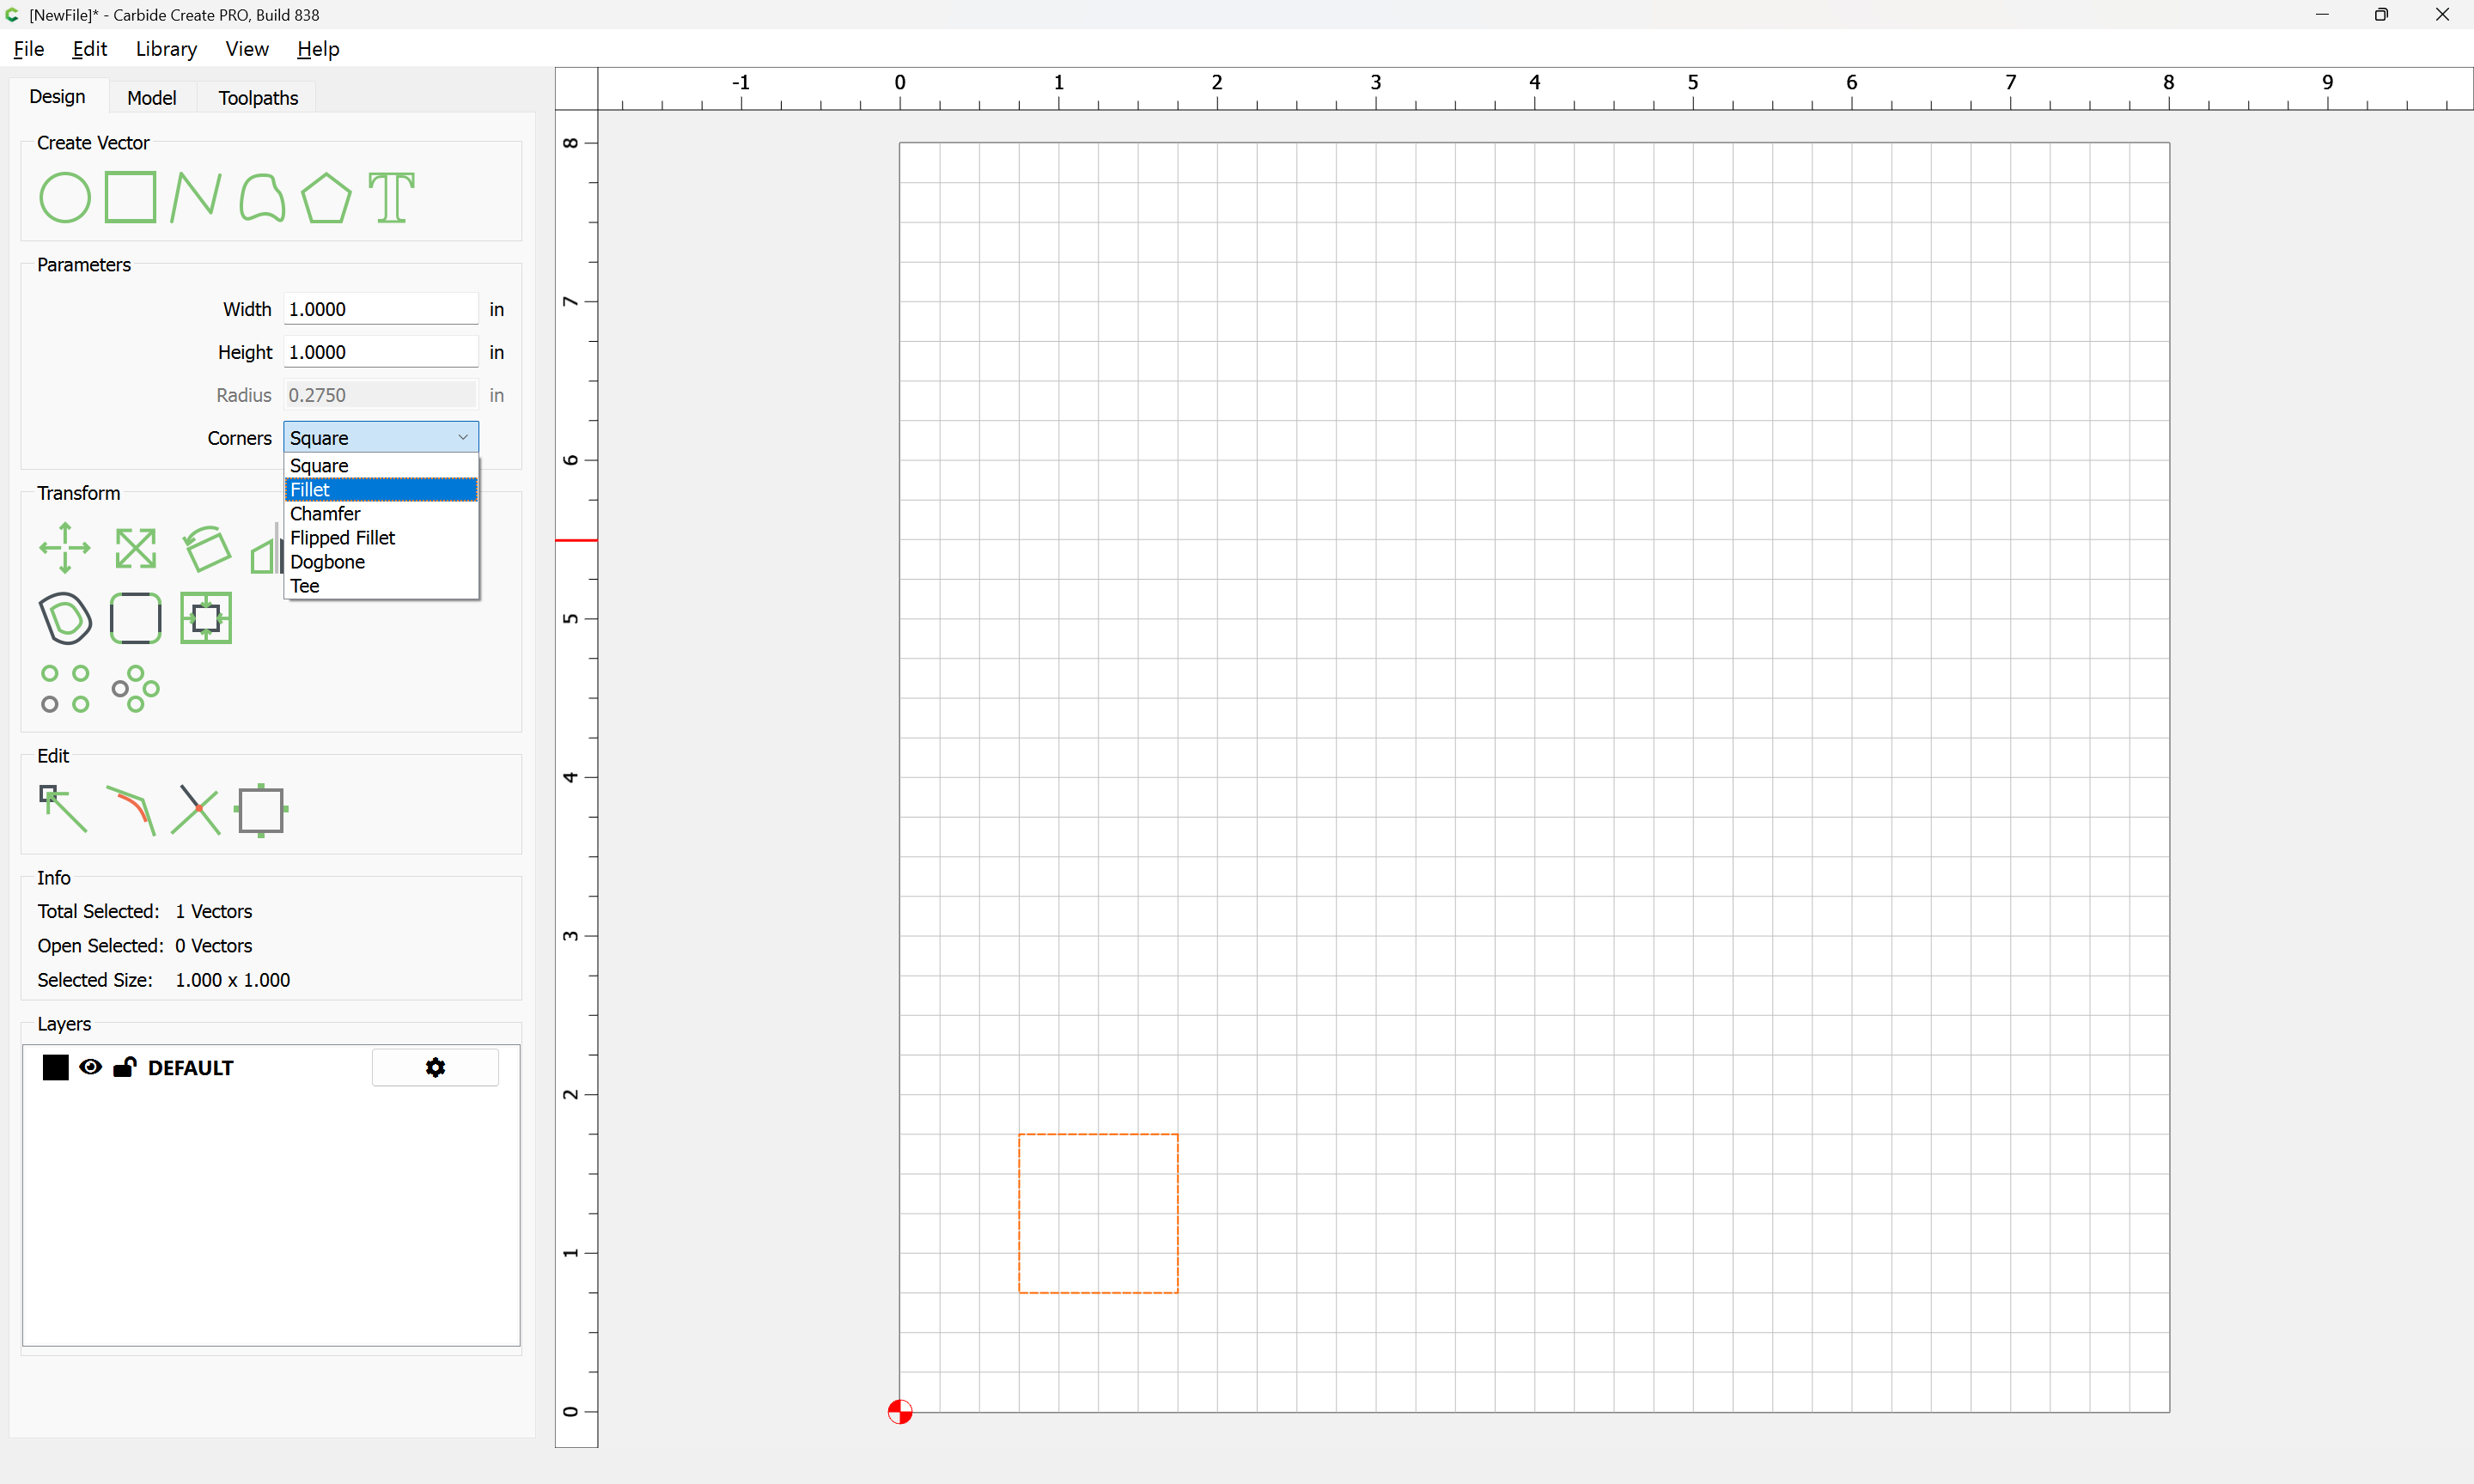Click the Move transform icon
Viewport: 2474px width, 1484px height.
65,548
